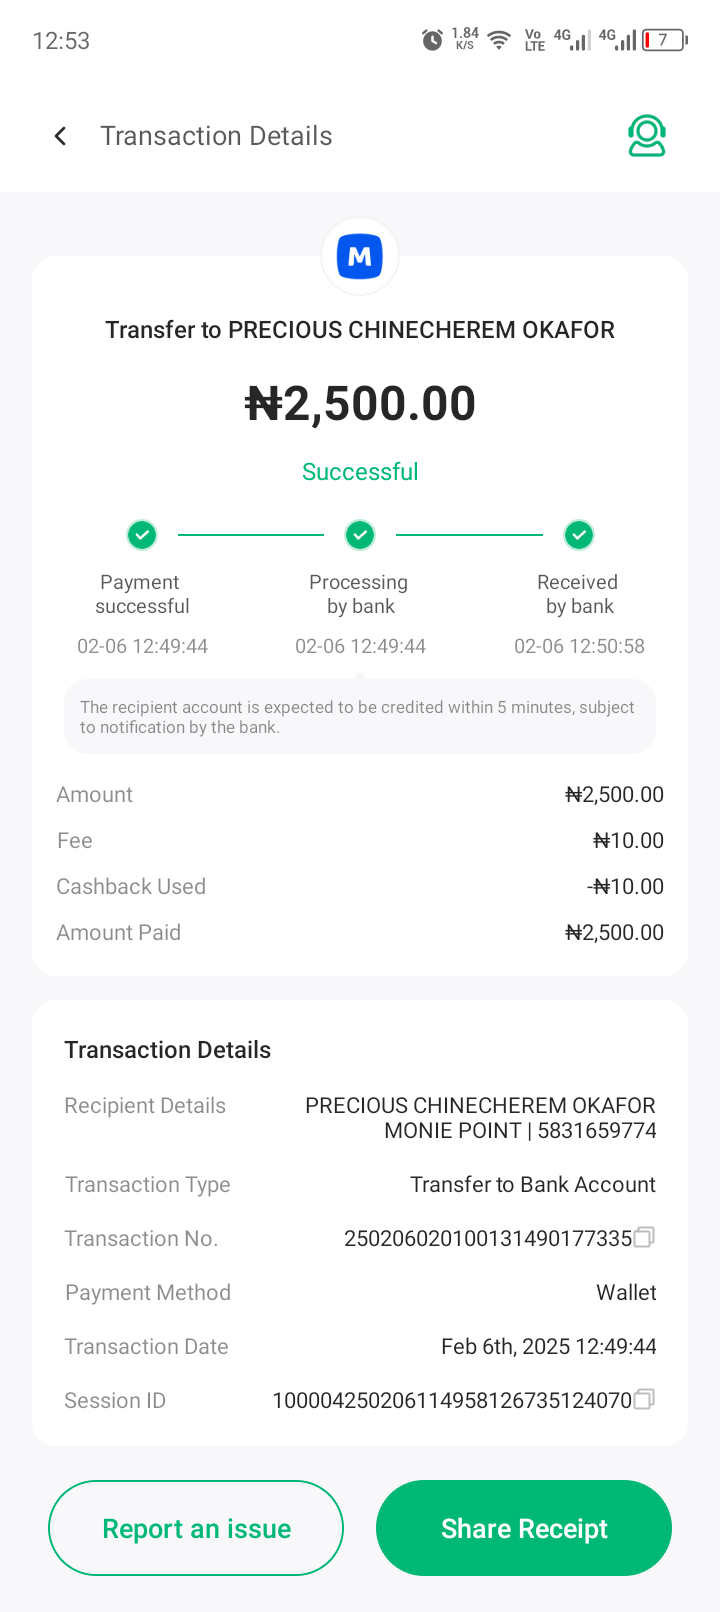Select the transaction number text
This screenshot has height=1612, width=720.
click(487, 1239)
